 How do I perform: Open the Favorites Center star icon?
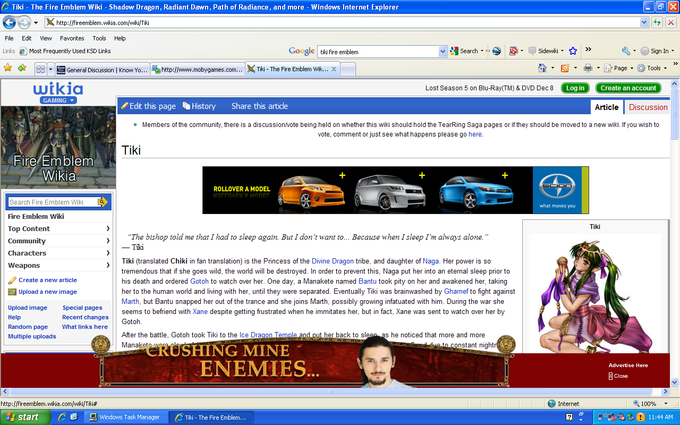(7, 68)
